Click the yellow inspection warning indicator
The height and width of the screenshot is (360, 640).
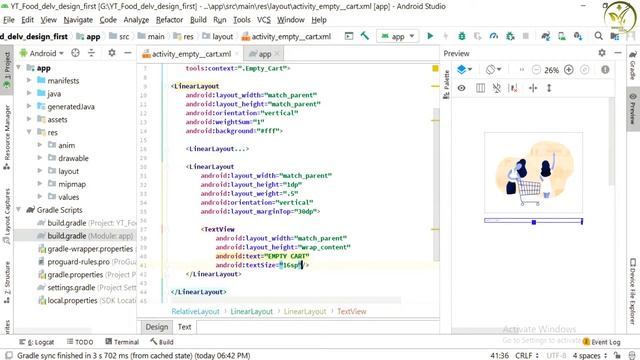(x=435, y=68)
